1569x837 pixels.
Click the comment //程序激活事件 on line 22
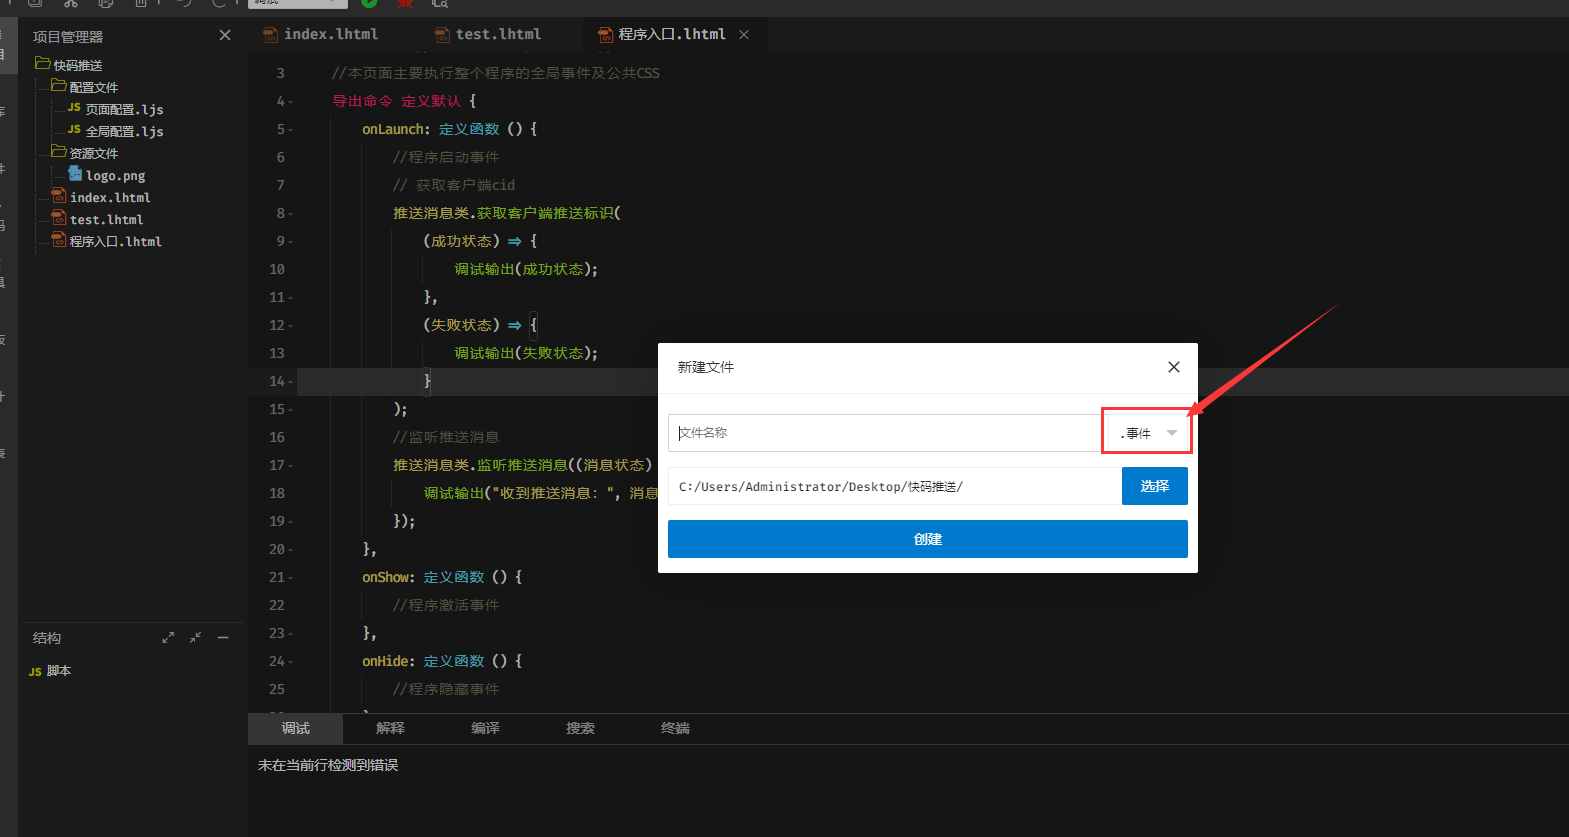pos(446,605)
